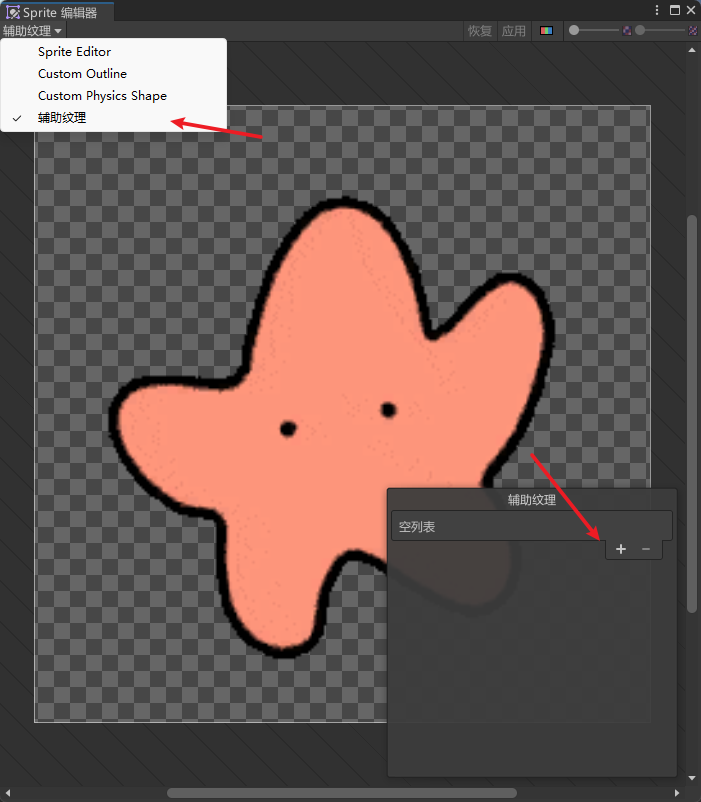
Task: Maximize the Sprite 编辑器 window
Action: [675, 10]
